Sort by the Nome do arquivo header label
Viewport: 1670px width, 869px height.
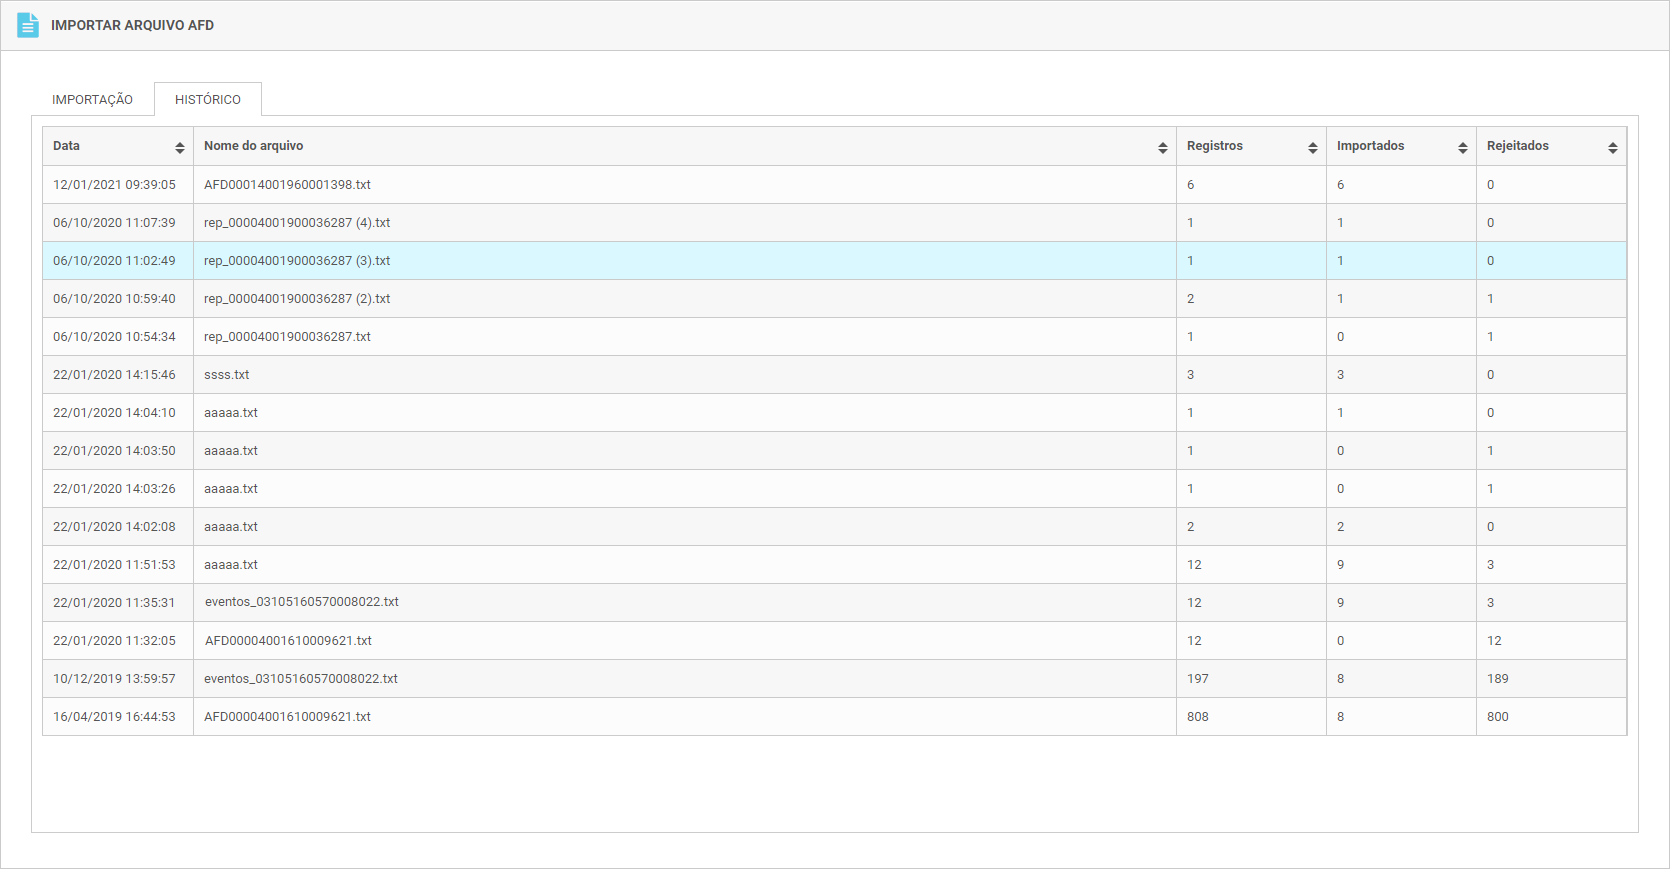click(x=254, y=146)
